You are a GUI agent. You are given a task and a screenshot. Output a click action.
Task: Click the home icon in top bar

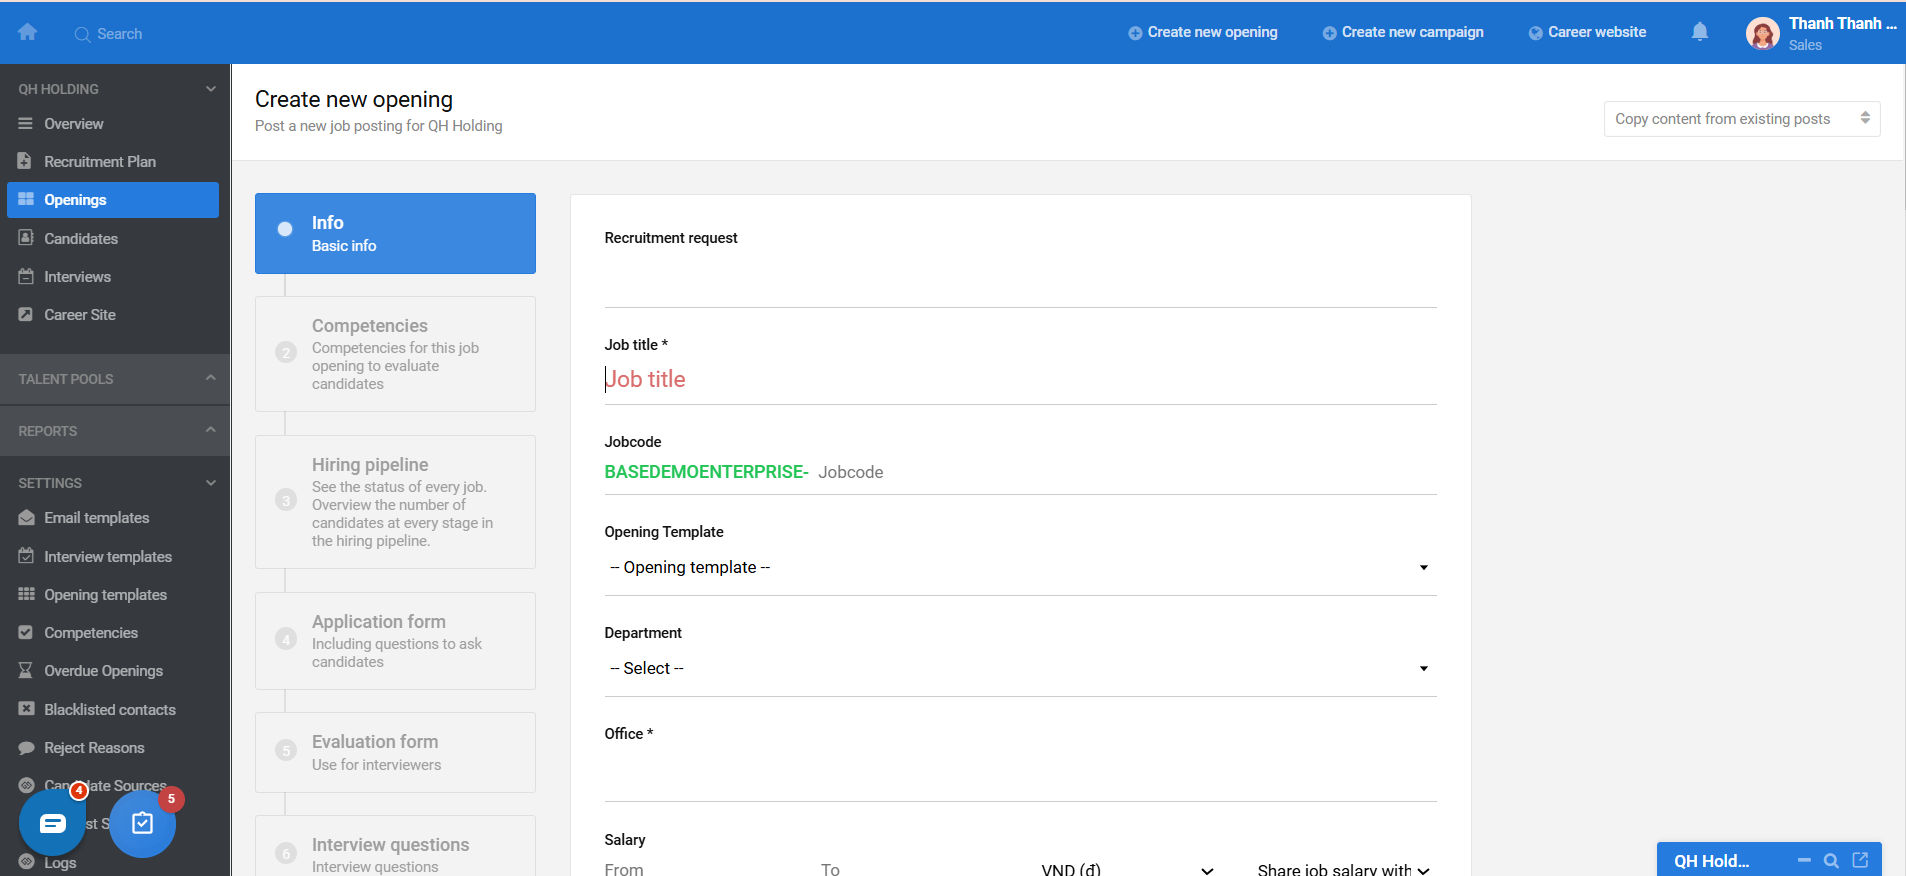tap(28, 32)
